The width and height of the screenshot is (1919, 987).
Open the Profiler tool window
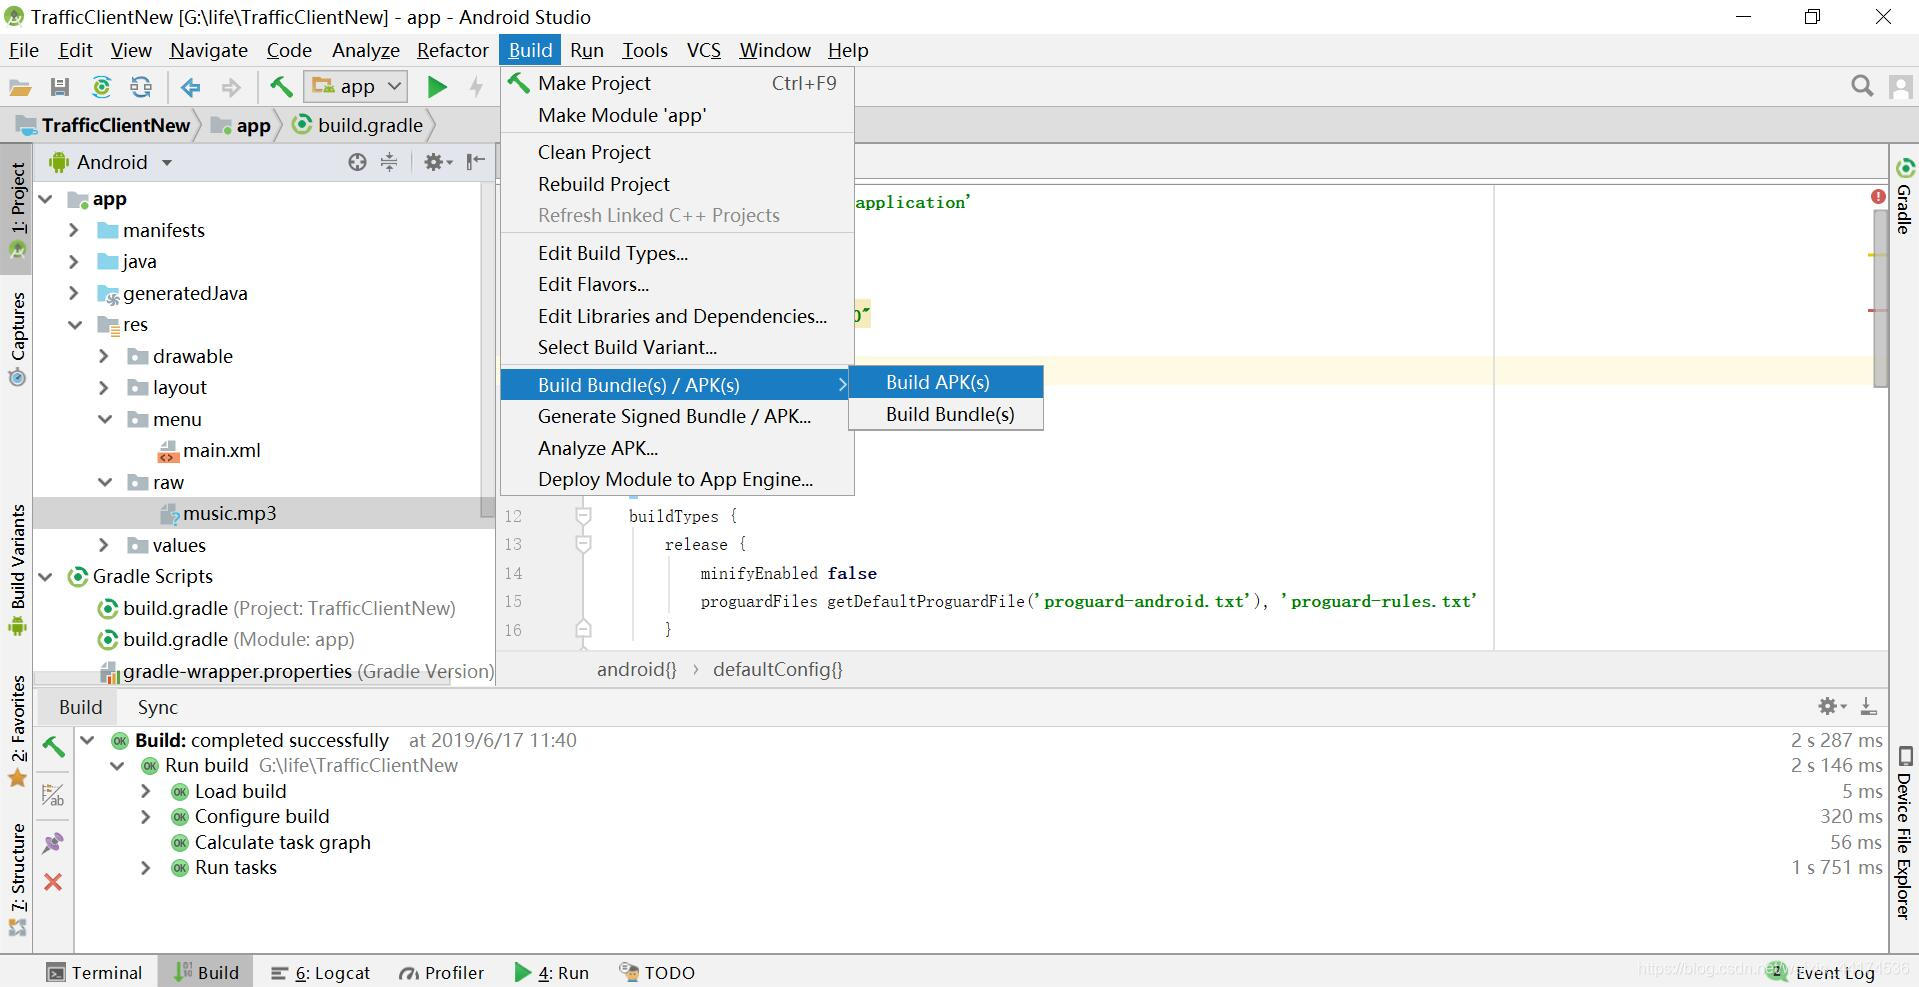point(441,973)
